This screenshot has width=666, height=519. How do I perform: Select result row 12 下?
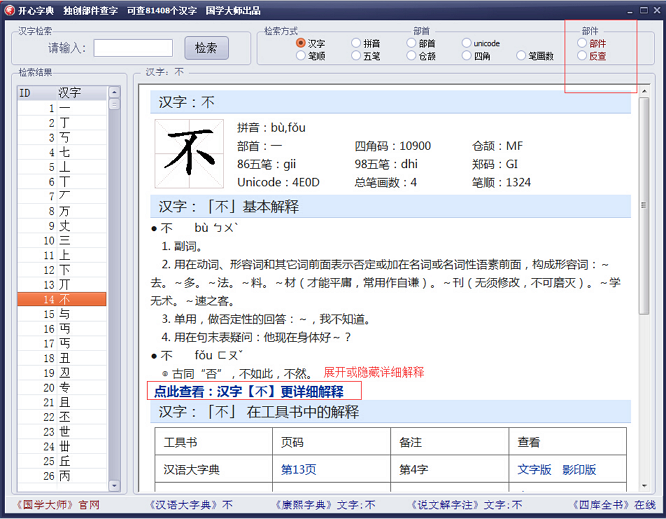point(62,270)
